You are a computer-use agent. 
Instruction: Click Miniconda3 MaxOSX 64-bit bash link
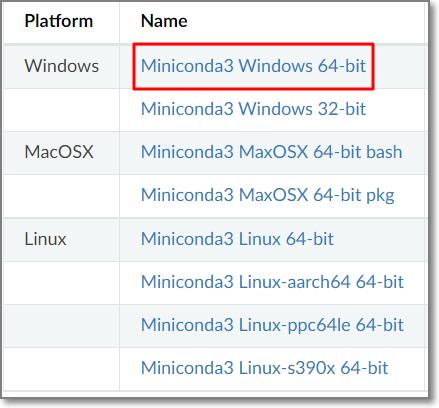(x=271, y=152)
